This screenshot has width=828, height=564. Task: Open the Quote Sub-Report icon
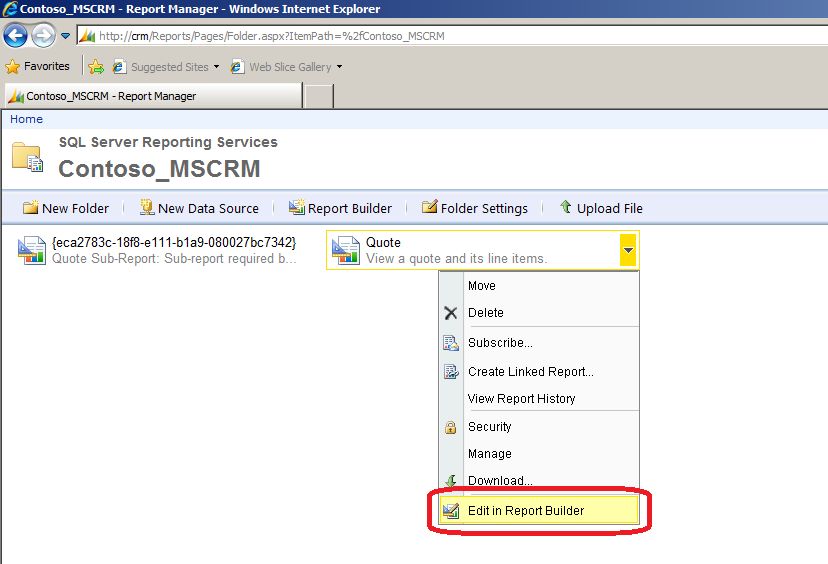(x=32, y=250)
